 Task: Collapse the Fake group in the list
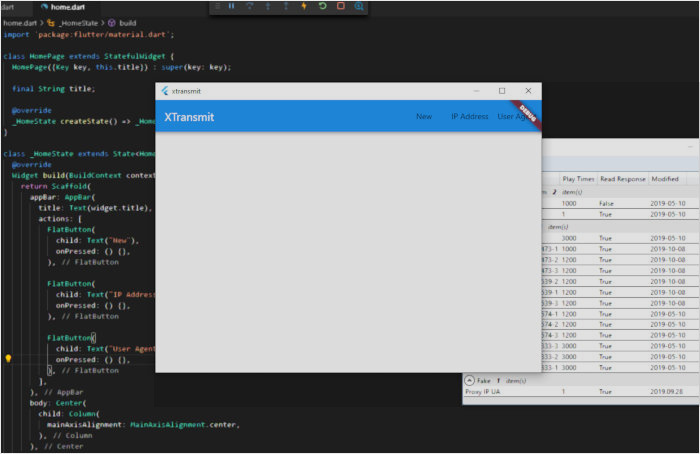(470, 380)
